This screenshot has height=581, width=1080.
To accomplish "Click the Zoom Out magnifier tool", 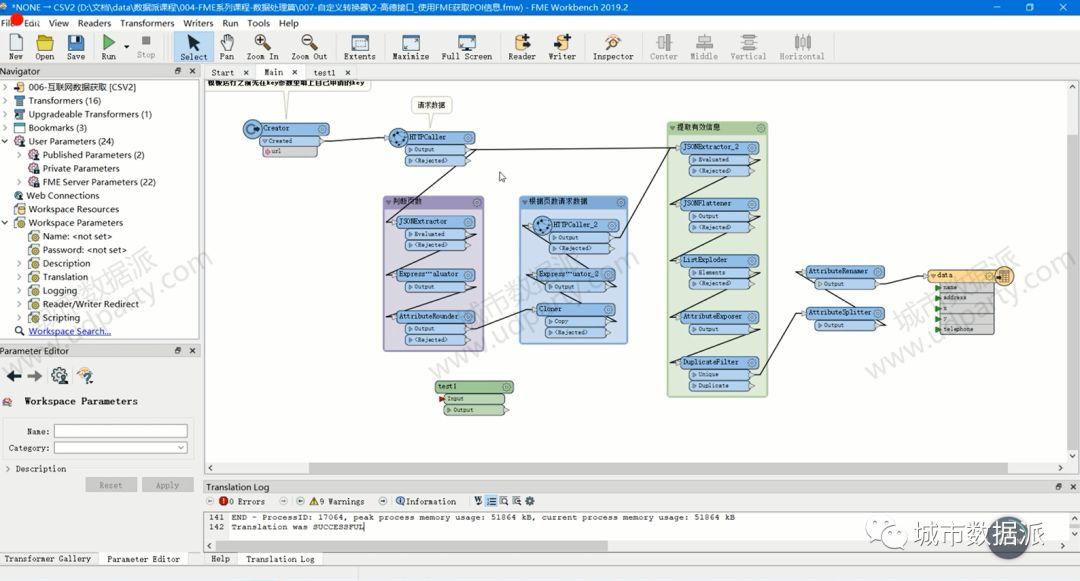I will 309,47.
